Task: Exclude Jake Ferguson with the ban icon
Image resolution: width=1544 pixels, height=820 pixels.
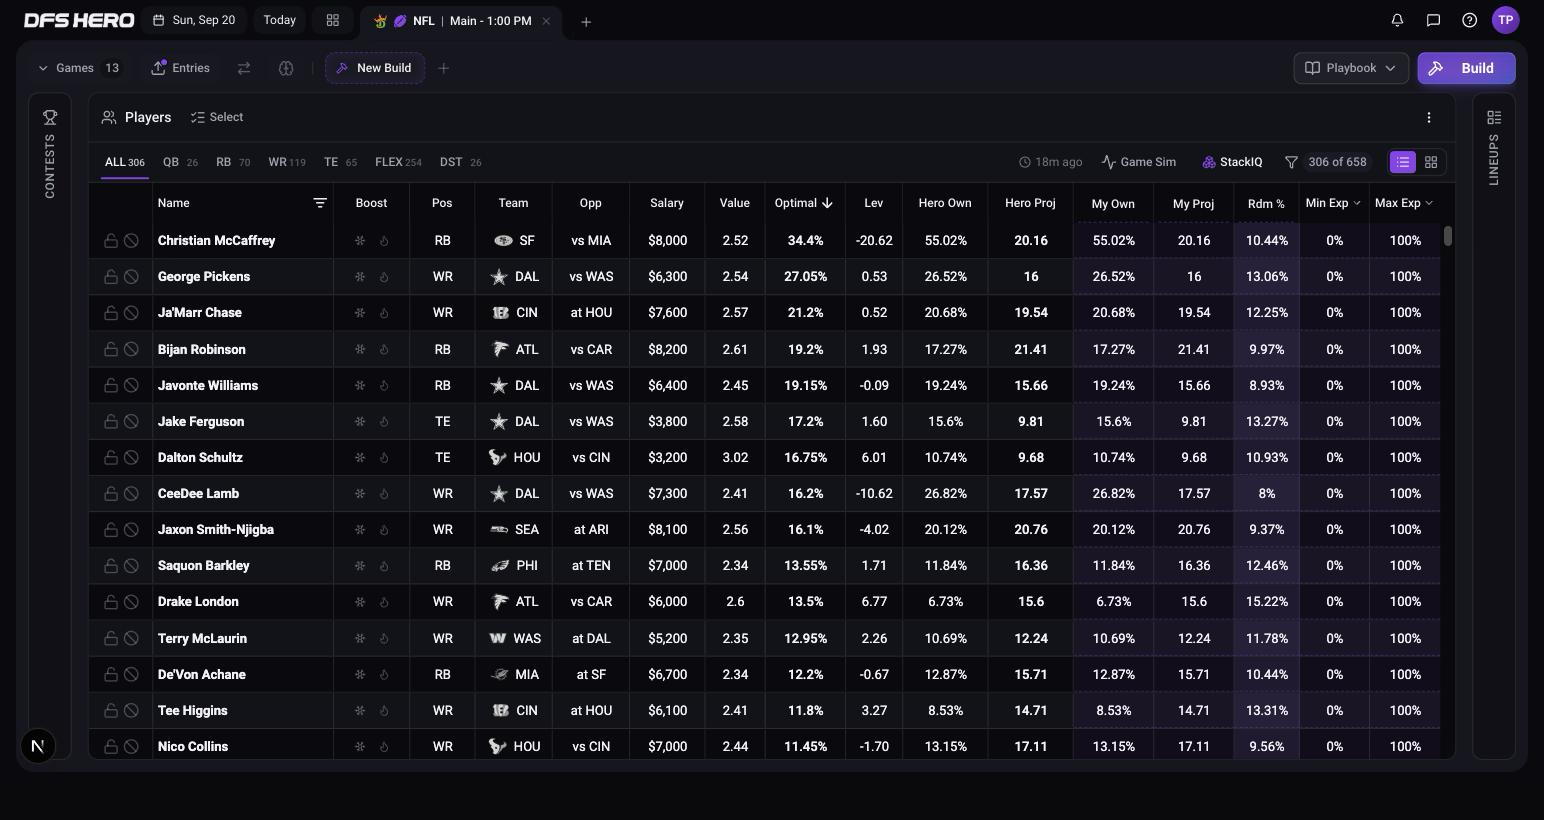Action: click(x=131, y=421)
